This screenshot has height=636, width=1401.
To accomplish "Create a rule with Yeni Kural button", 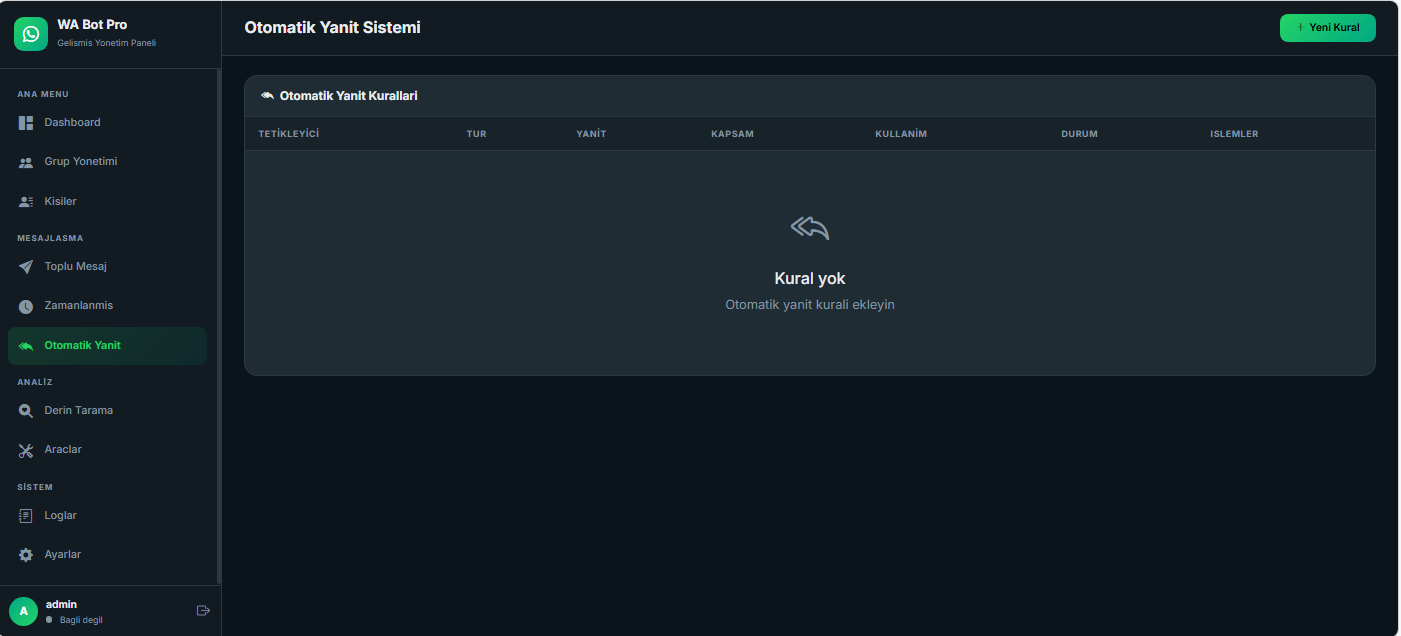I will [1327, 28].
